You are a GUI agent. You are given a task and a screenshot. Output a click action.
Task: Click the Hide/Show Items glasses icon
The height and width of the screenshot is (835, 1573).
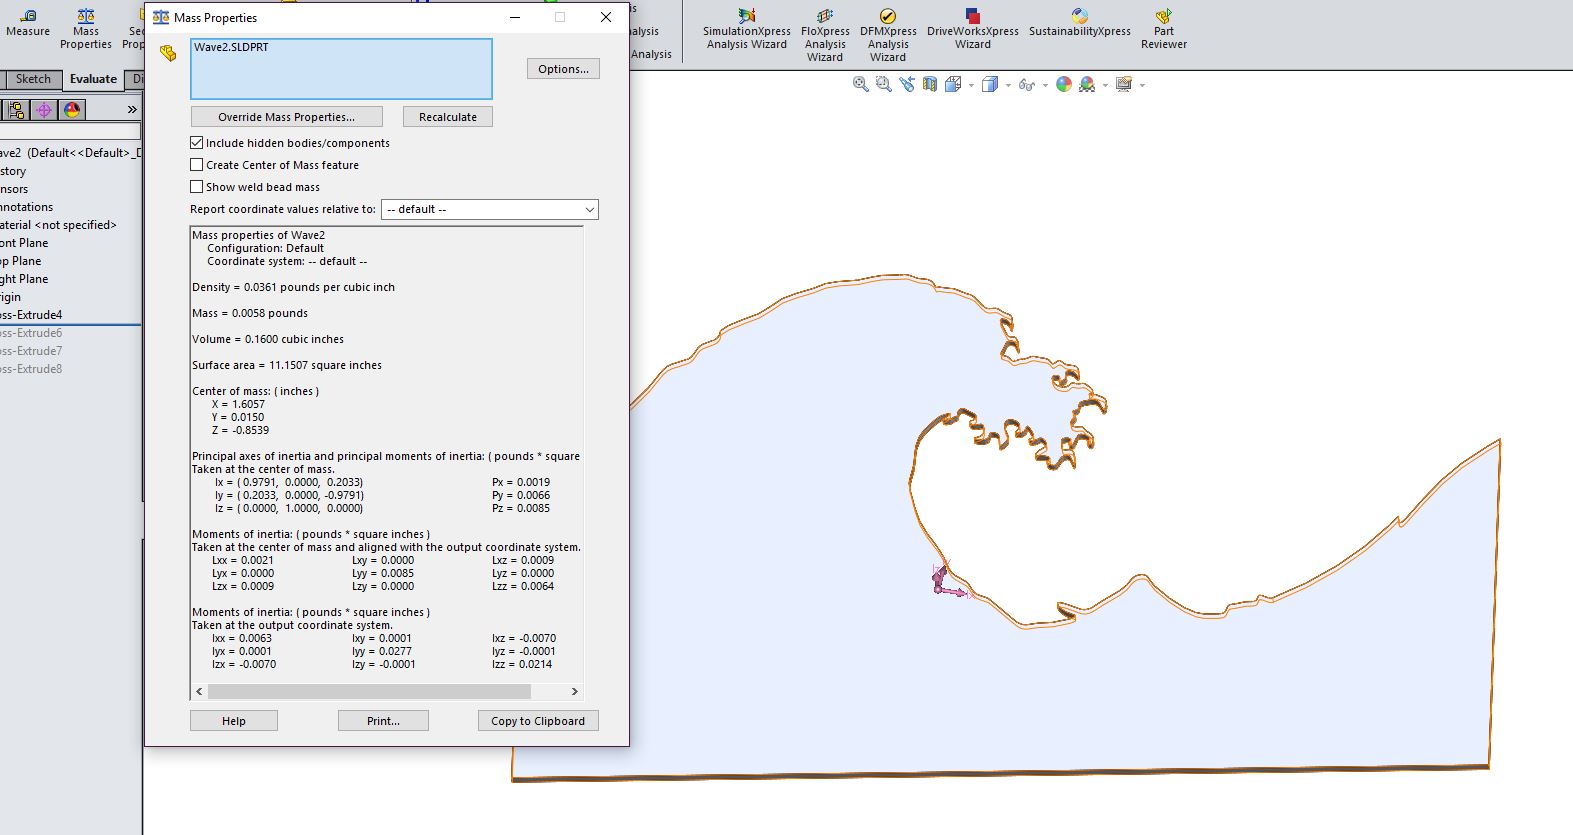1026,85
